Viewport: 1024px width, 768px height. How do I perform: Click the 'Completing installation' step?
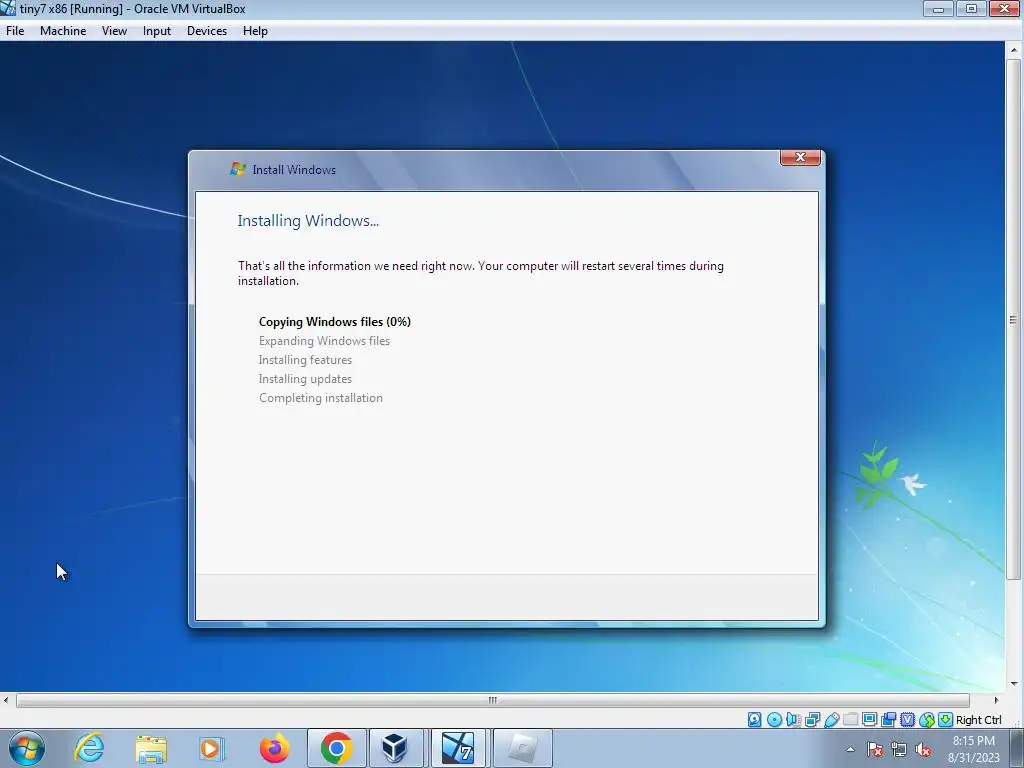click(x=321, y=398)
